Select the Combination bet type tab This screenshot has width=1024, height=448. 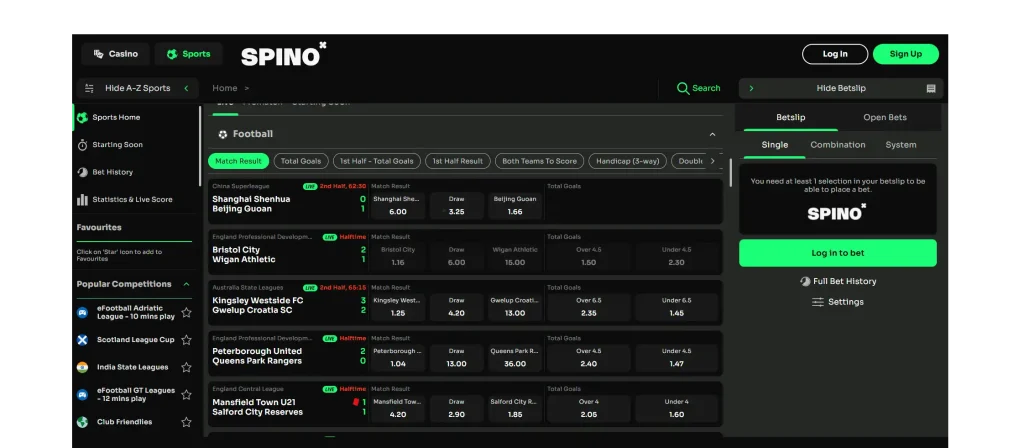pyautogui.click(x=838, y=145)
